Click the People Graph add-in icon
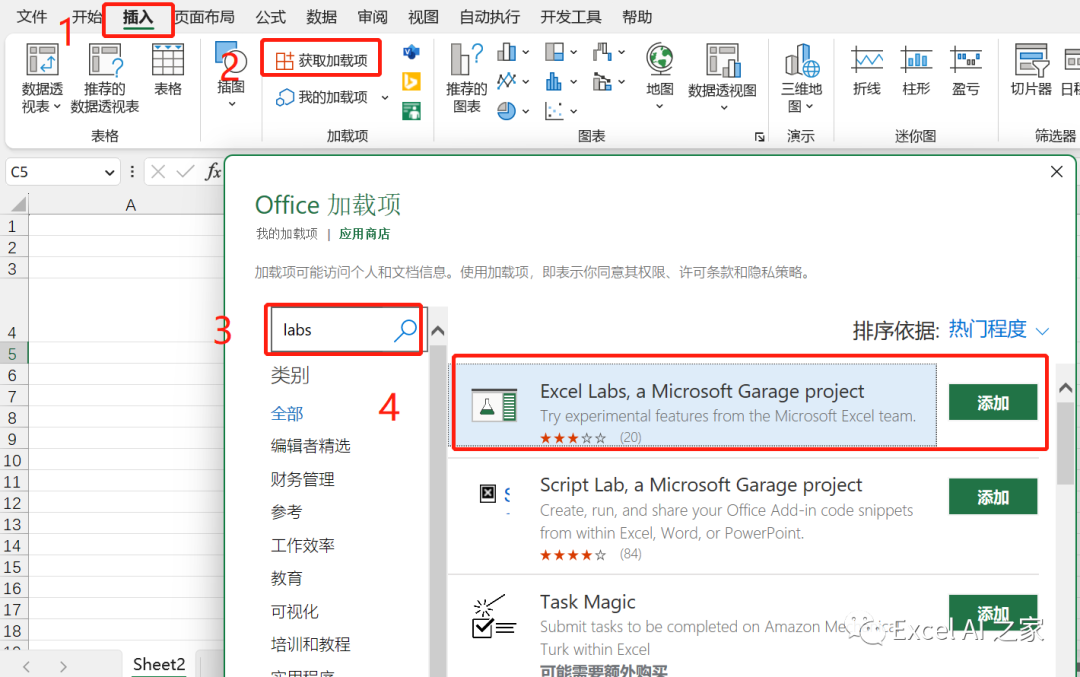This screenshot has width=1080, height=677. point(411,111)
